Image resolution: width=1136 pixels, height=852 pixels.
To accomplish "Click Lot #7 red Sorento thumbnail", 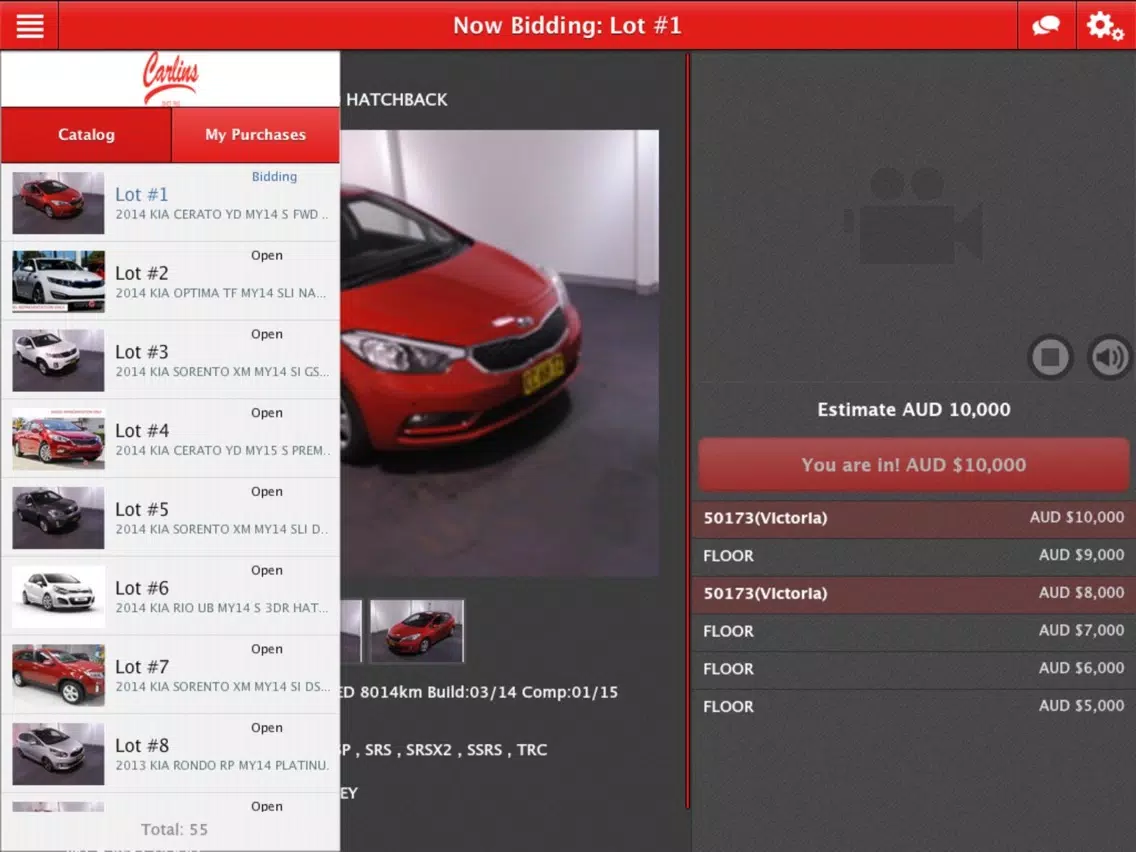I will tap(59, 675).
